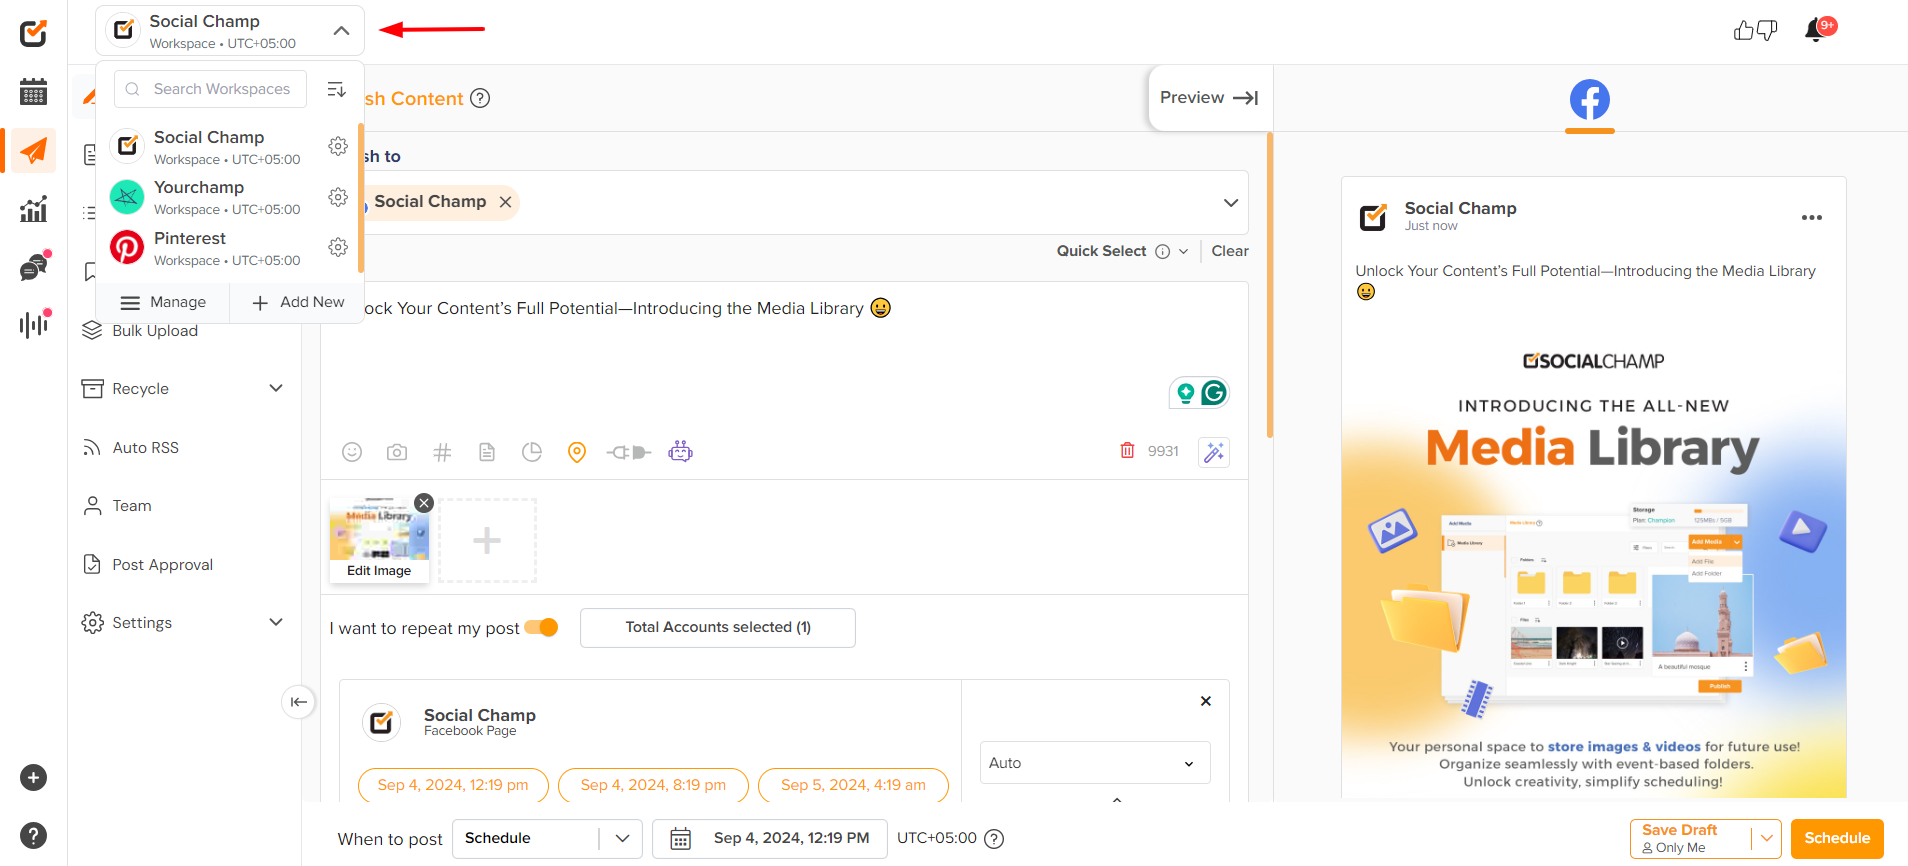This screenshot has width=1908, height=866.
Task: Select the Sep 5, 2024, 4:19 am slot
Action: point(853,785)
